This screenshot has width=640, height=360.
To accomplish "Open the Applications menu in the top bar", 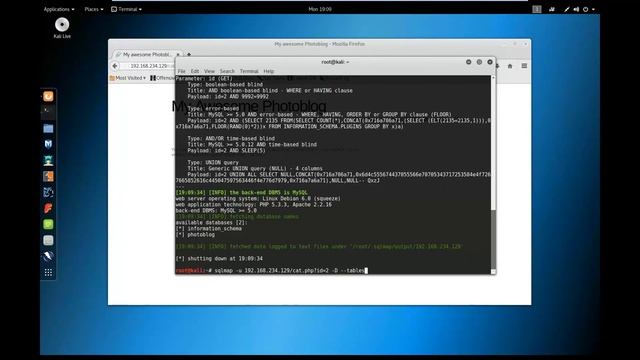I will pos(59,9).
